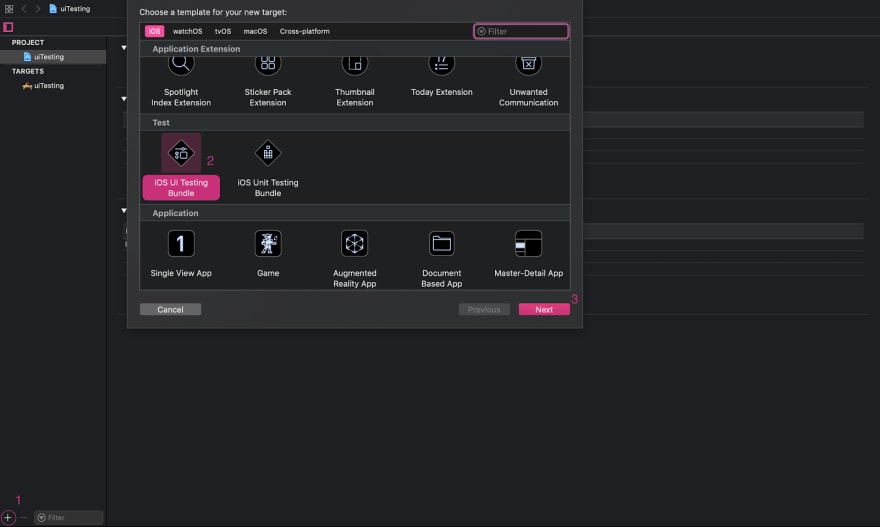Click the Previous button
Image resolution: width=880 pixels, height=527 pixels.
[x=484, y=309]
